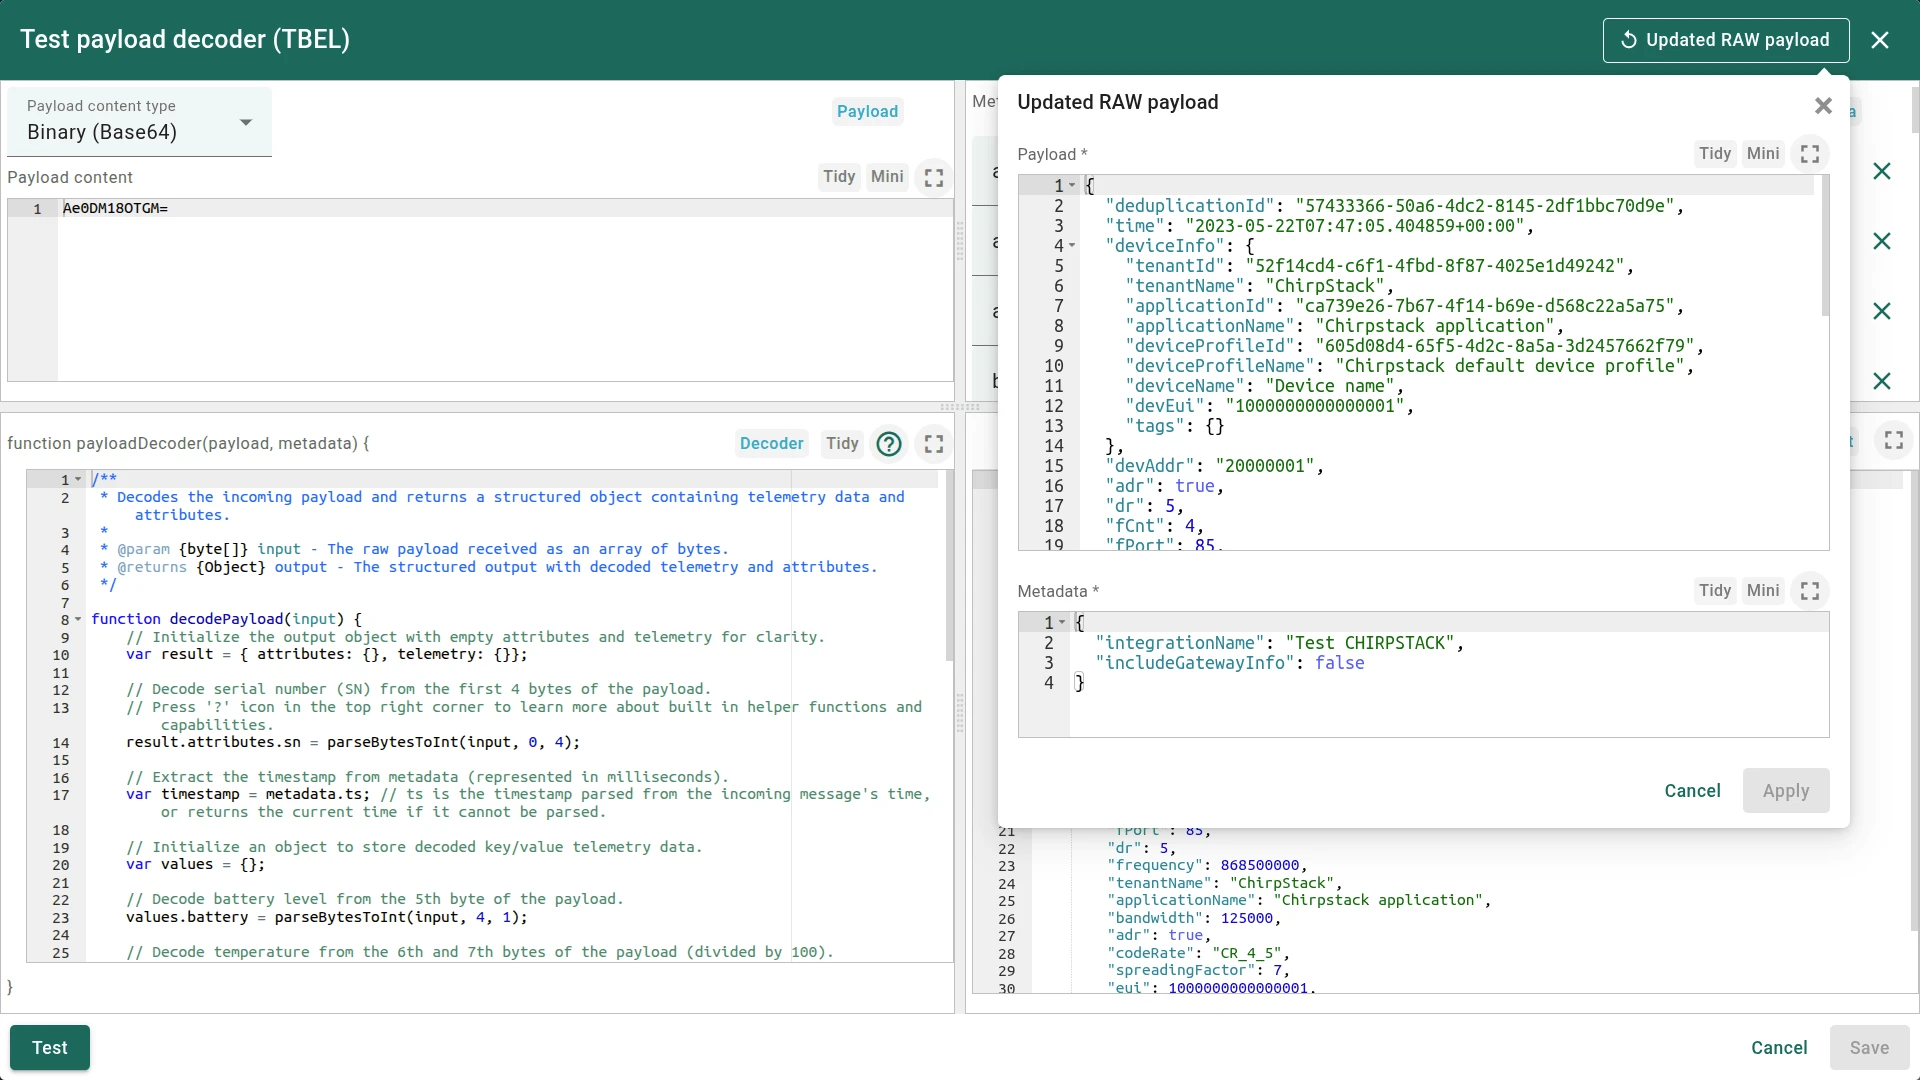Cancel the Updated RAW payload popup
This screenshot has width=1920, height=1080.
pos(1692,791)
